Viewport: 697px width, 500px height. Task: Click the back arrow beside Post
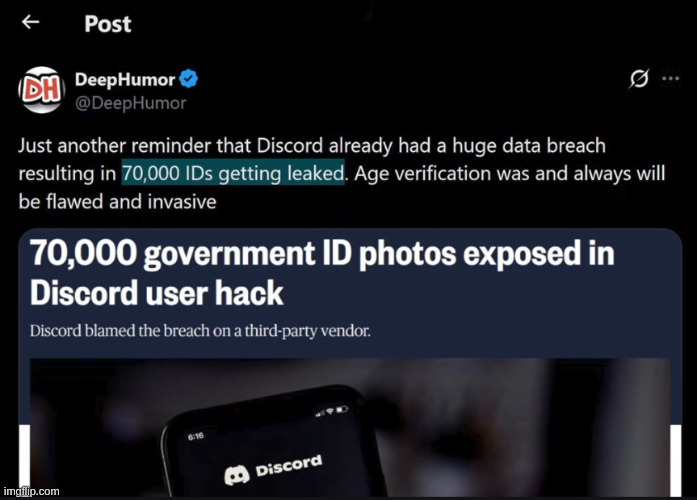[x=31, y=22]
